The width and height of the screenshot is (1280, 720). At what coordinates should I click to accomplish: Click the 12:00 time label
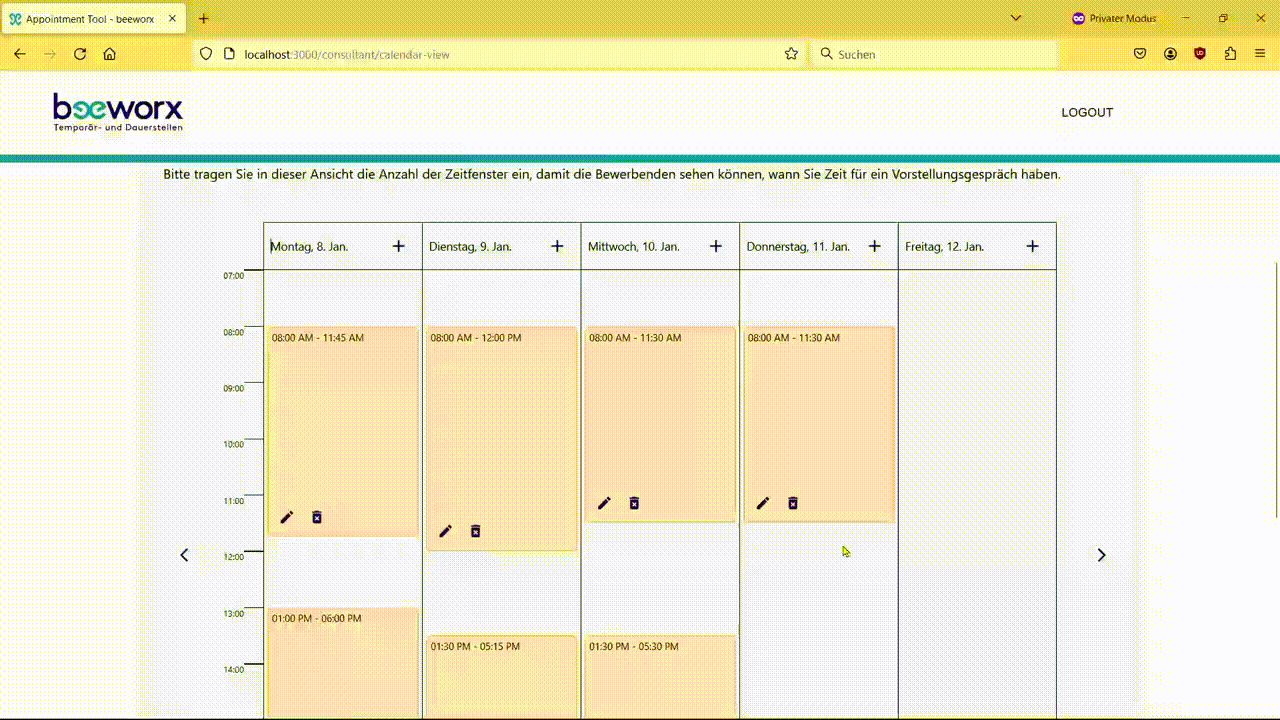pos(233,557)
